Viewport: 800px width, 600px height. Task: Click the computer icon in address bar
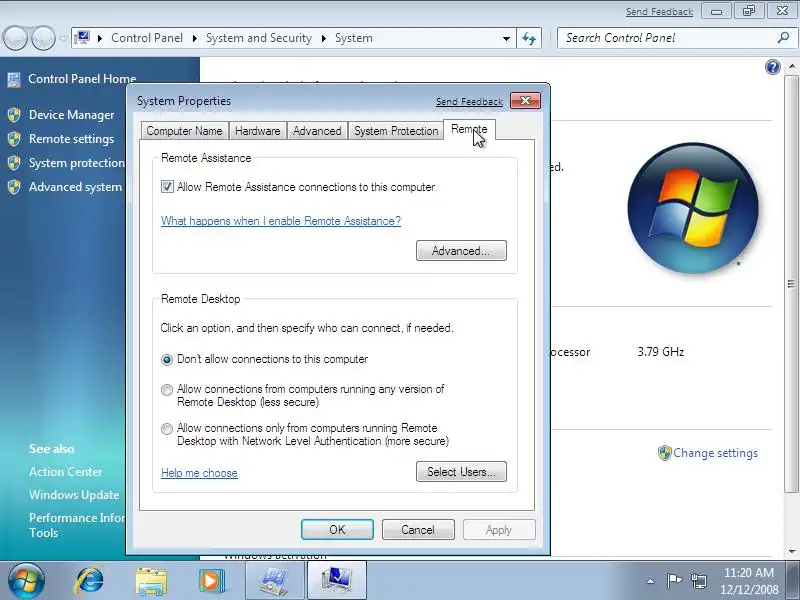pos(82,38)
